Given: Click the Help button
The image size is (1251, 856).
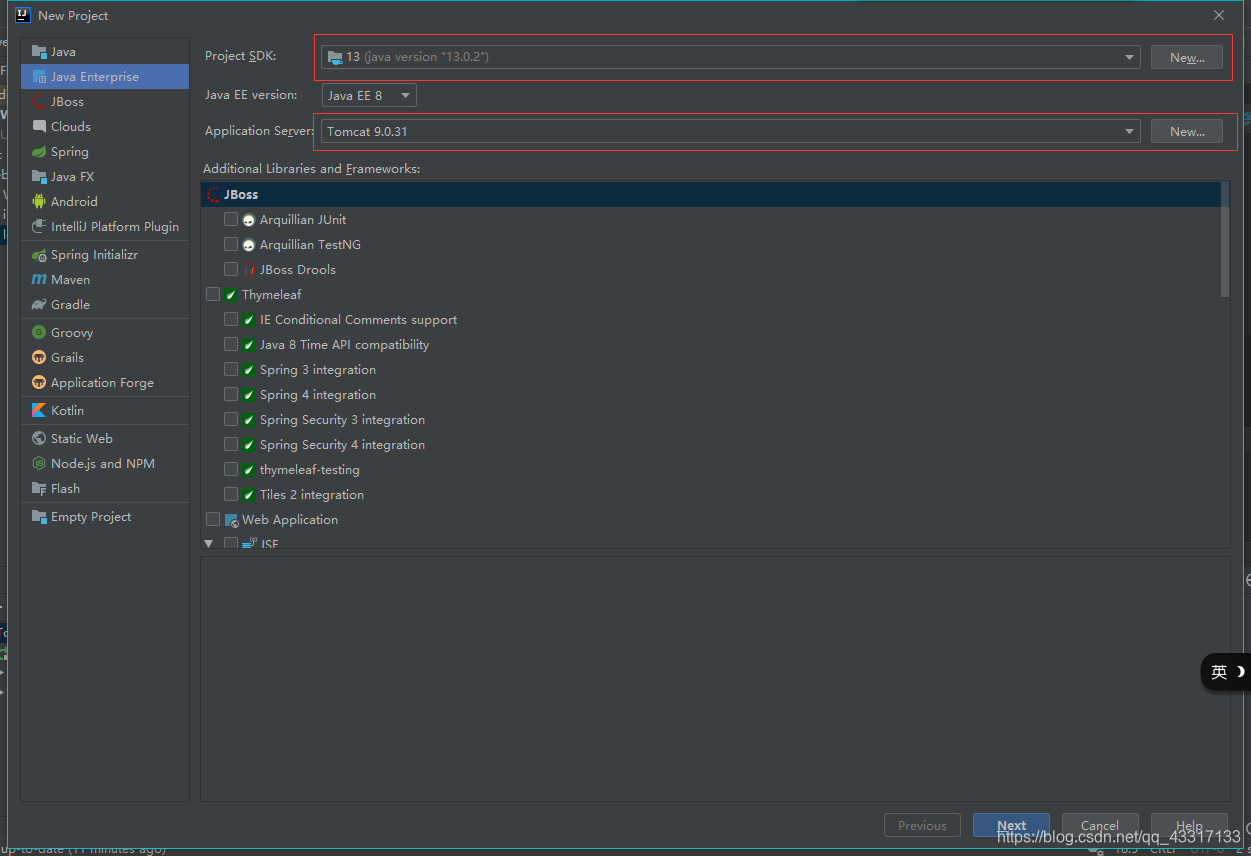Looking at the screenshot, I should pos(1189,825).
